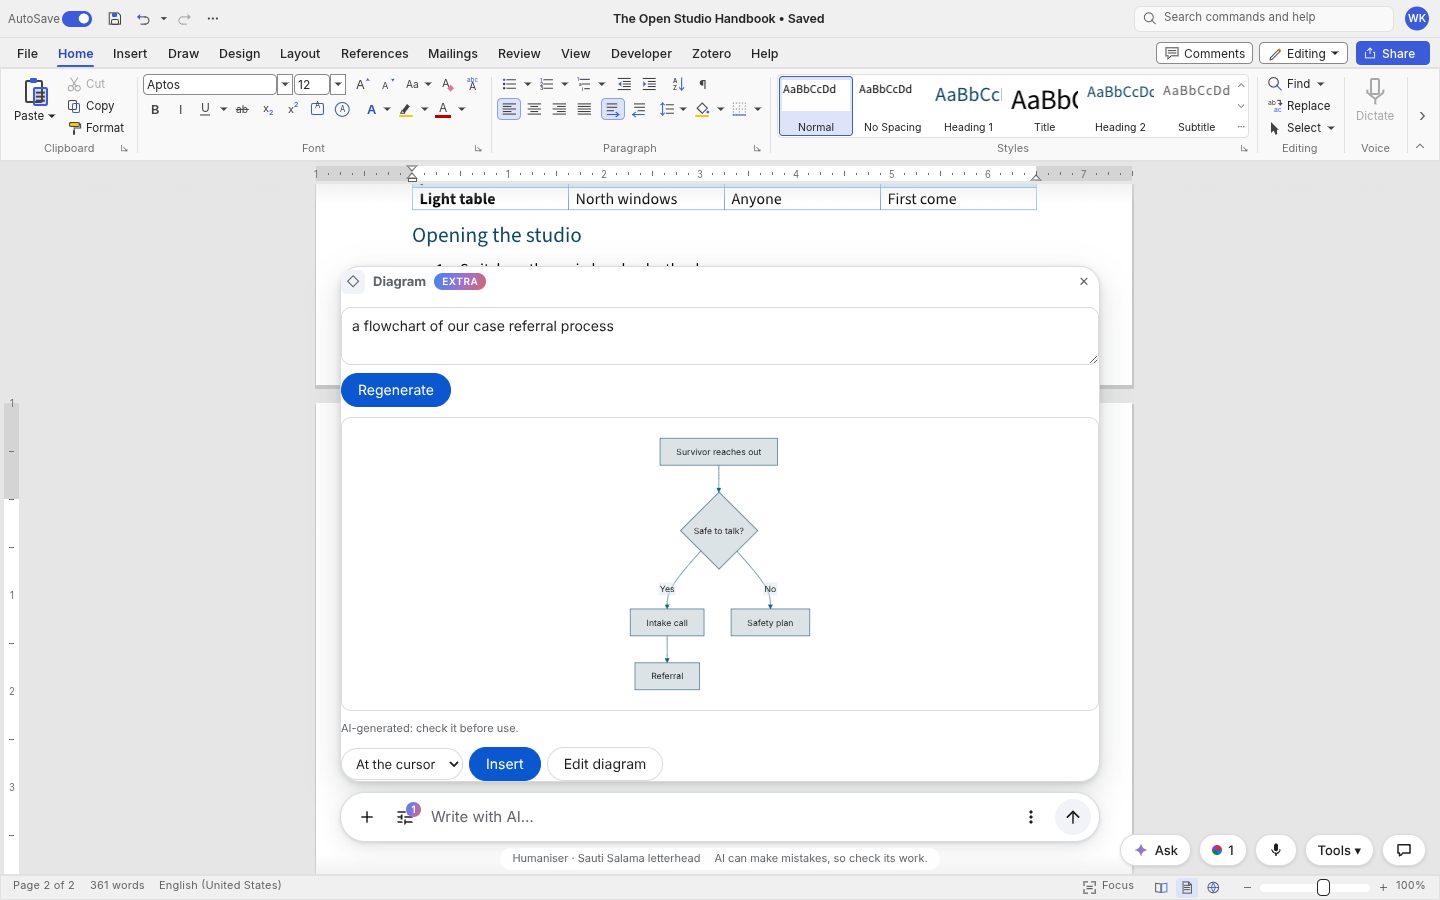Screen dimensions: 1440x900
Task: Apply superscript formatting
Action: 293,109
